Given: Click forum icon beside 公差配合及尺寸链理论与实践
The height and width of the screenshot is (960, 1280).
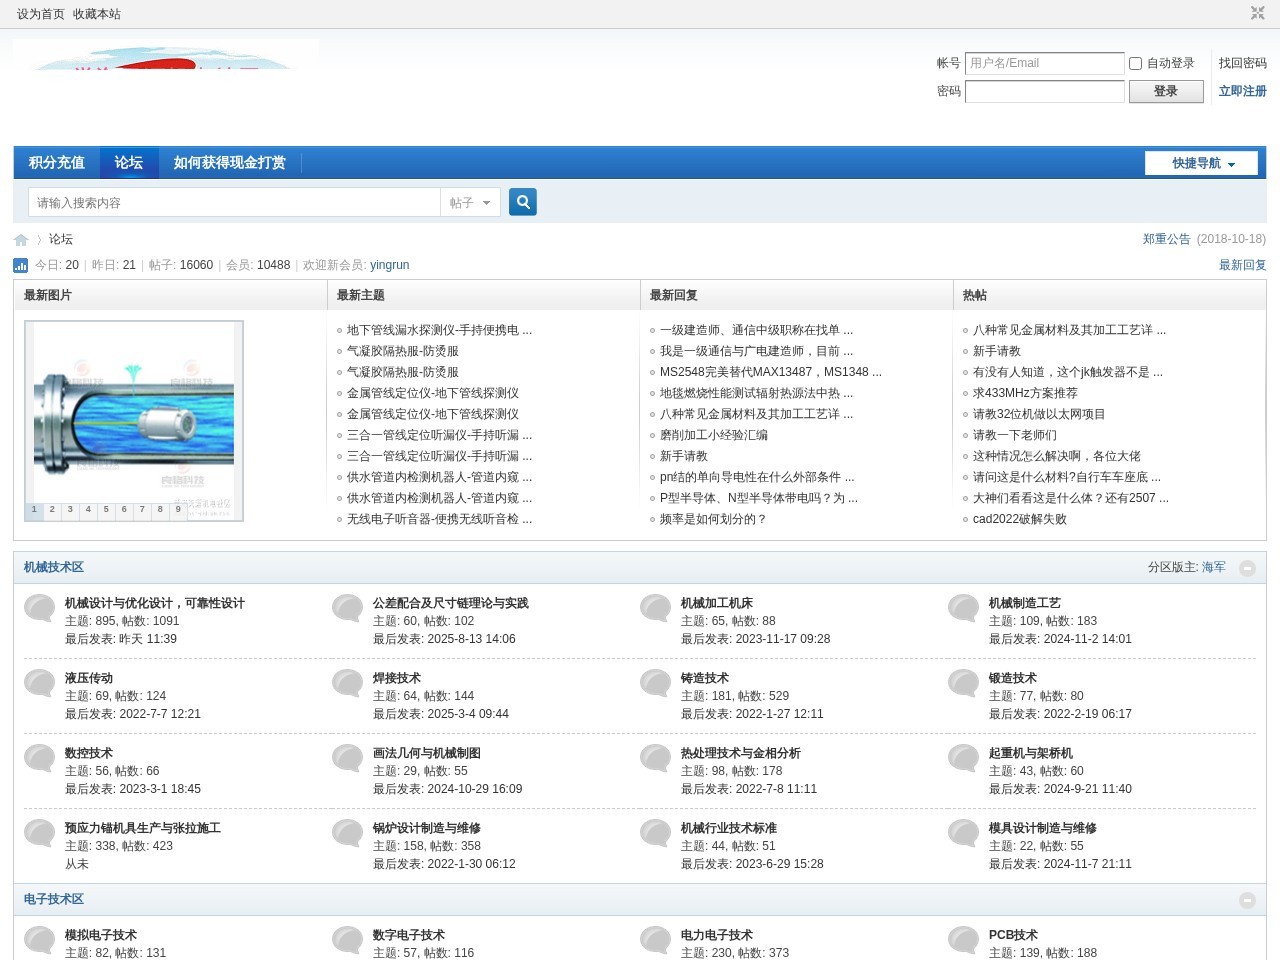Looking at the screenshot, I should (348, 608).
